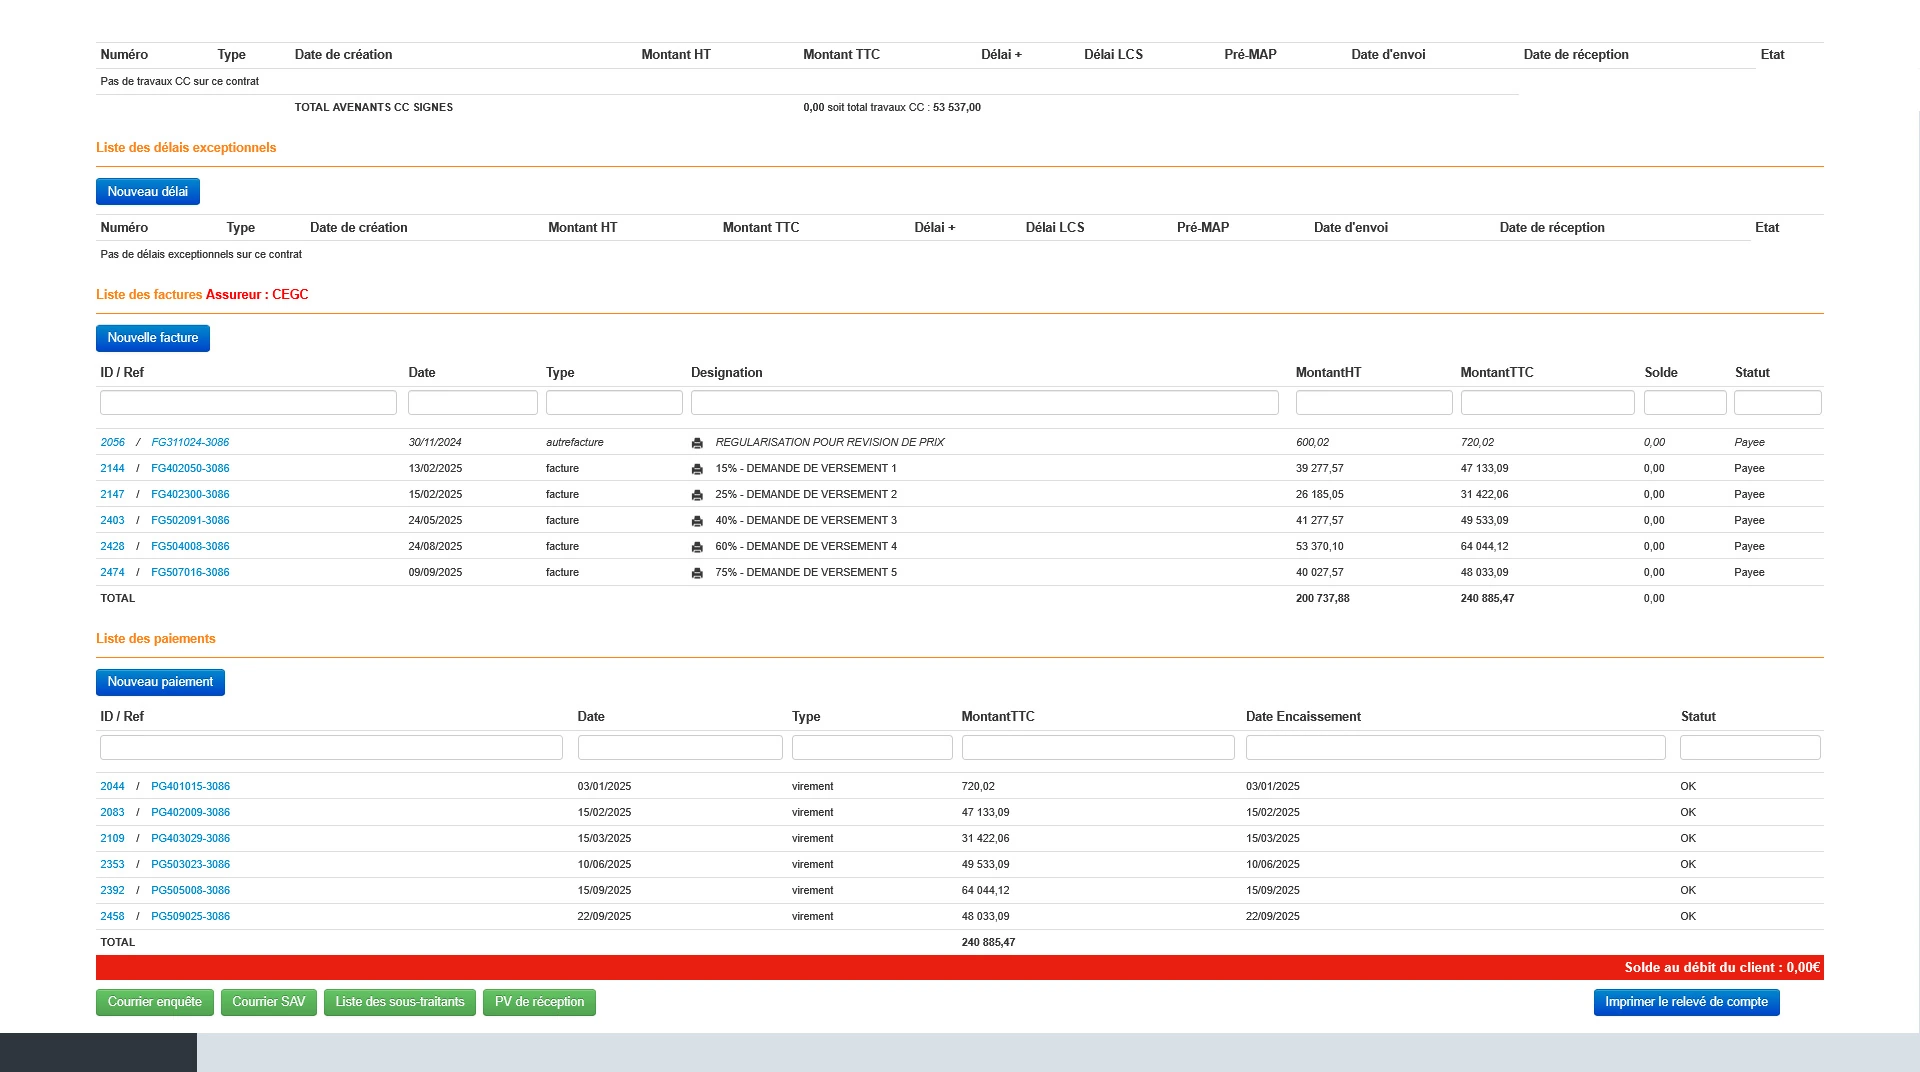Open Liste des sous-traitants
Screen dimensions: 1920x1072
[x=400, y=1002]
